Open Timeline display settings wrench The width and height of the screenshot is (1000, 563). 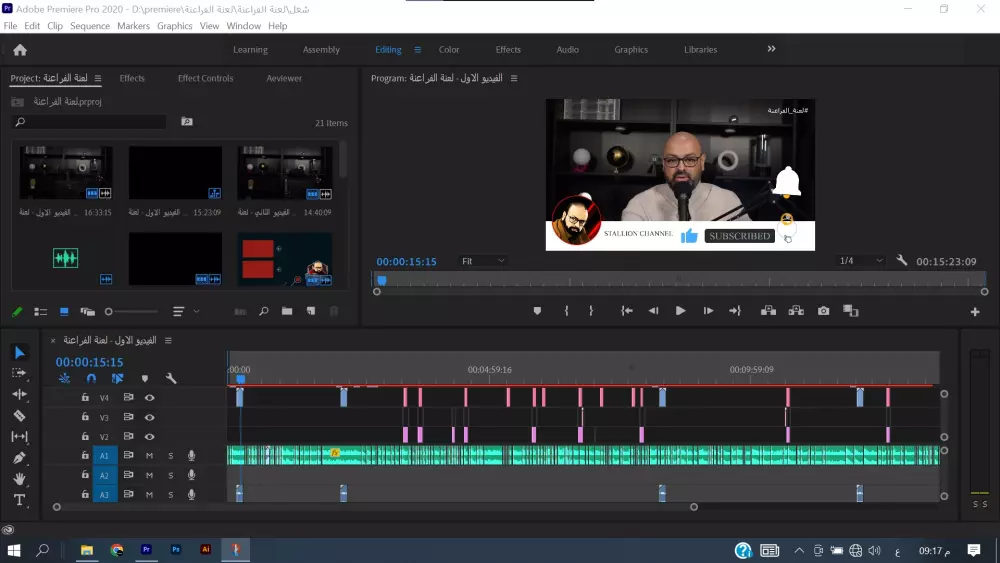tap(171, 379)
